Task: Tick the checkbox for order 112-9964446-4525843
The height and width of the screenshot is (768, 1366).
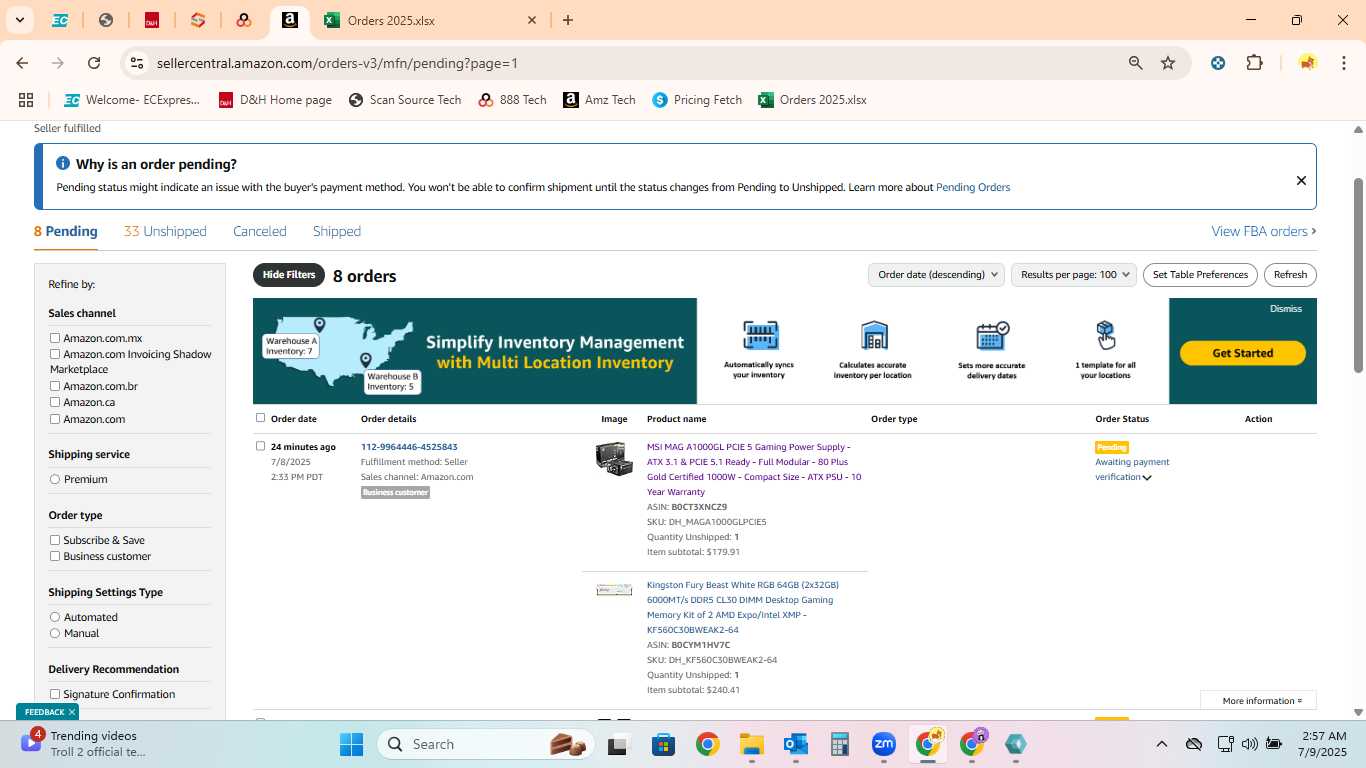Action: pyautogui.click(x=261, y=446)
